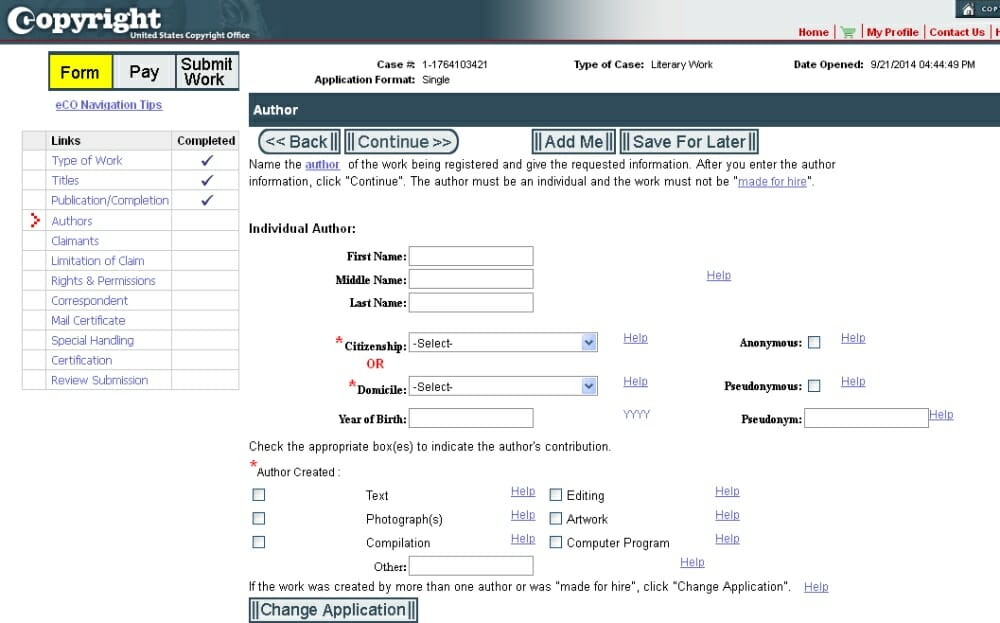Open Help next to the name fields

pos(719,275)
